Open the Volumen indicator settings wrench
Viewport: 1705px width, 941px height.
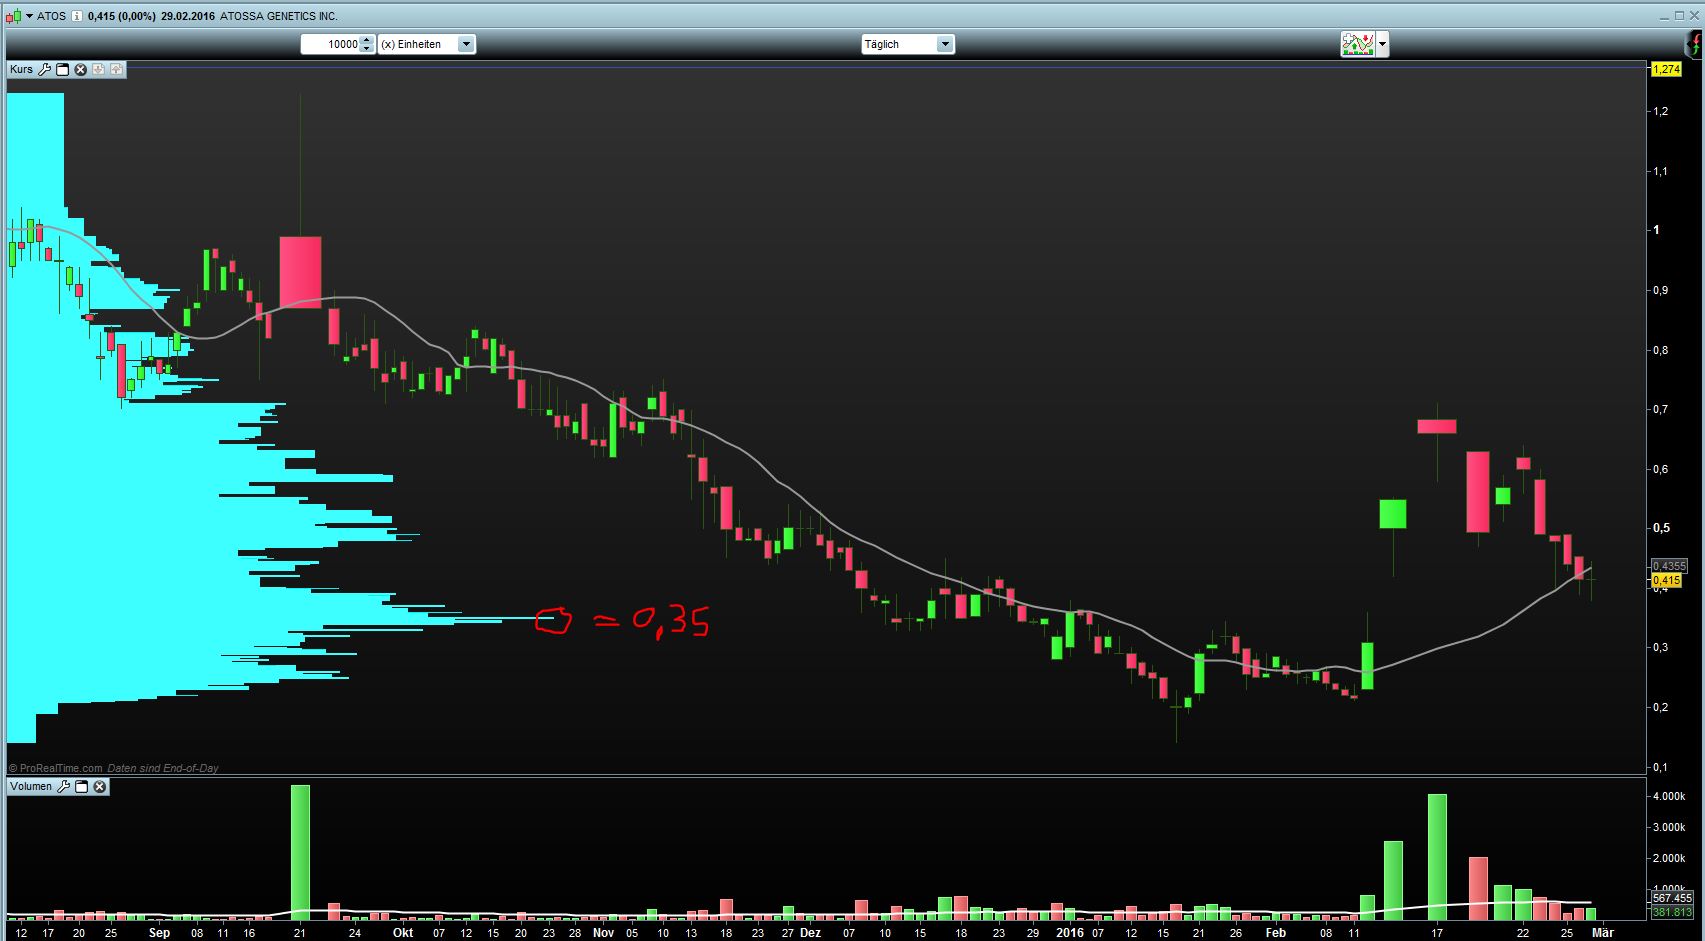tap(63, 787)
